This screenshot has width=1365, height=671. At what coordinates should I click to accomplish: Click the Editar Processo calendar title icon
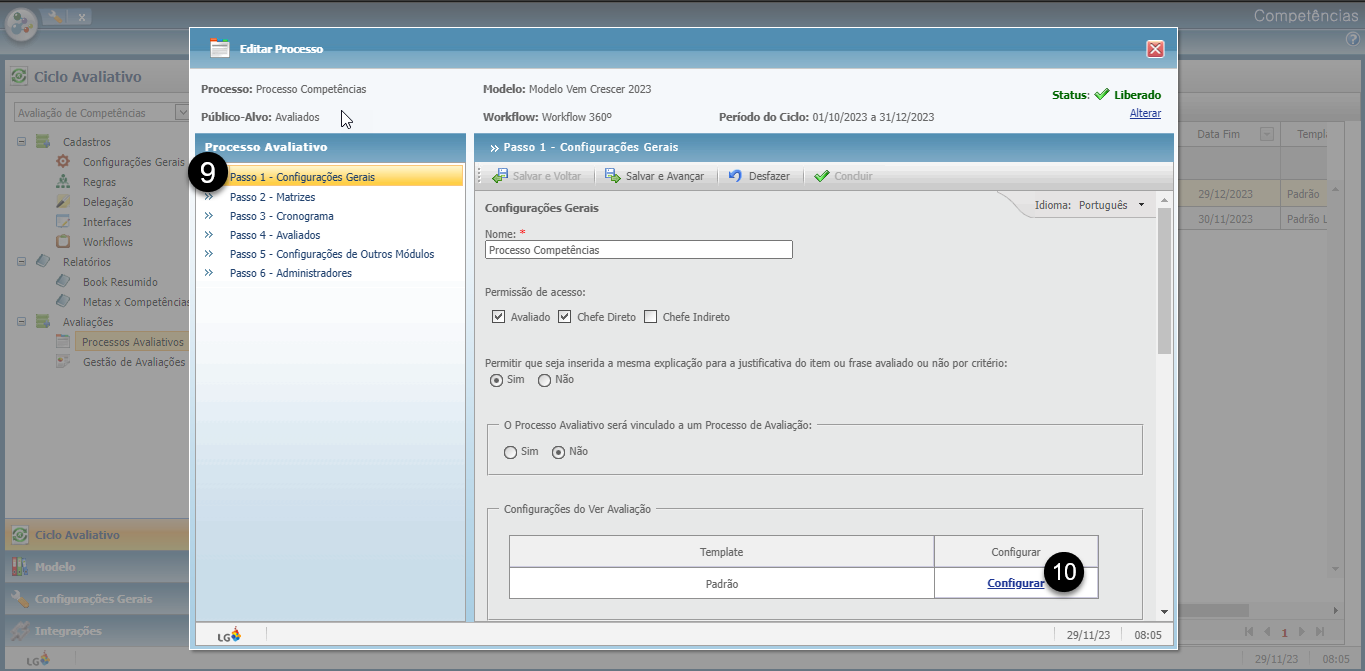(220, 48)
